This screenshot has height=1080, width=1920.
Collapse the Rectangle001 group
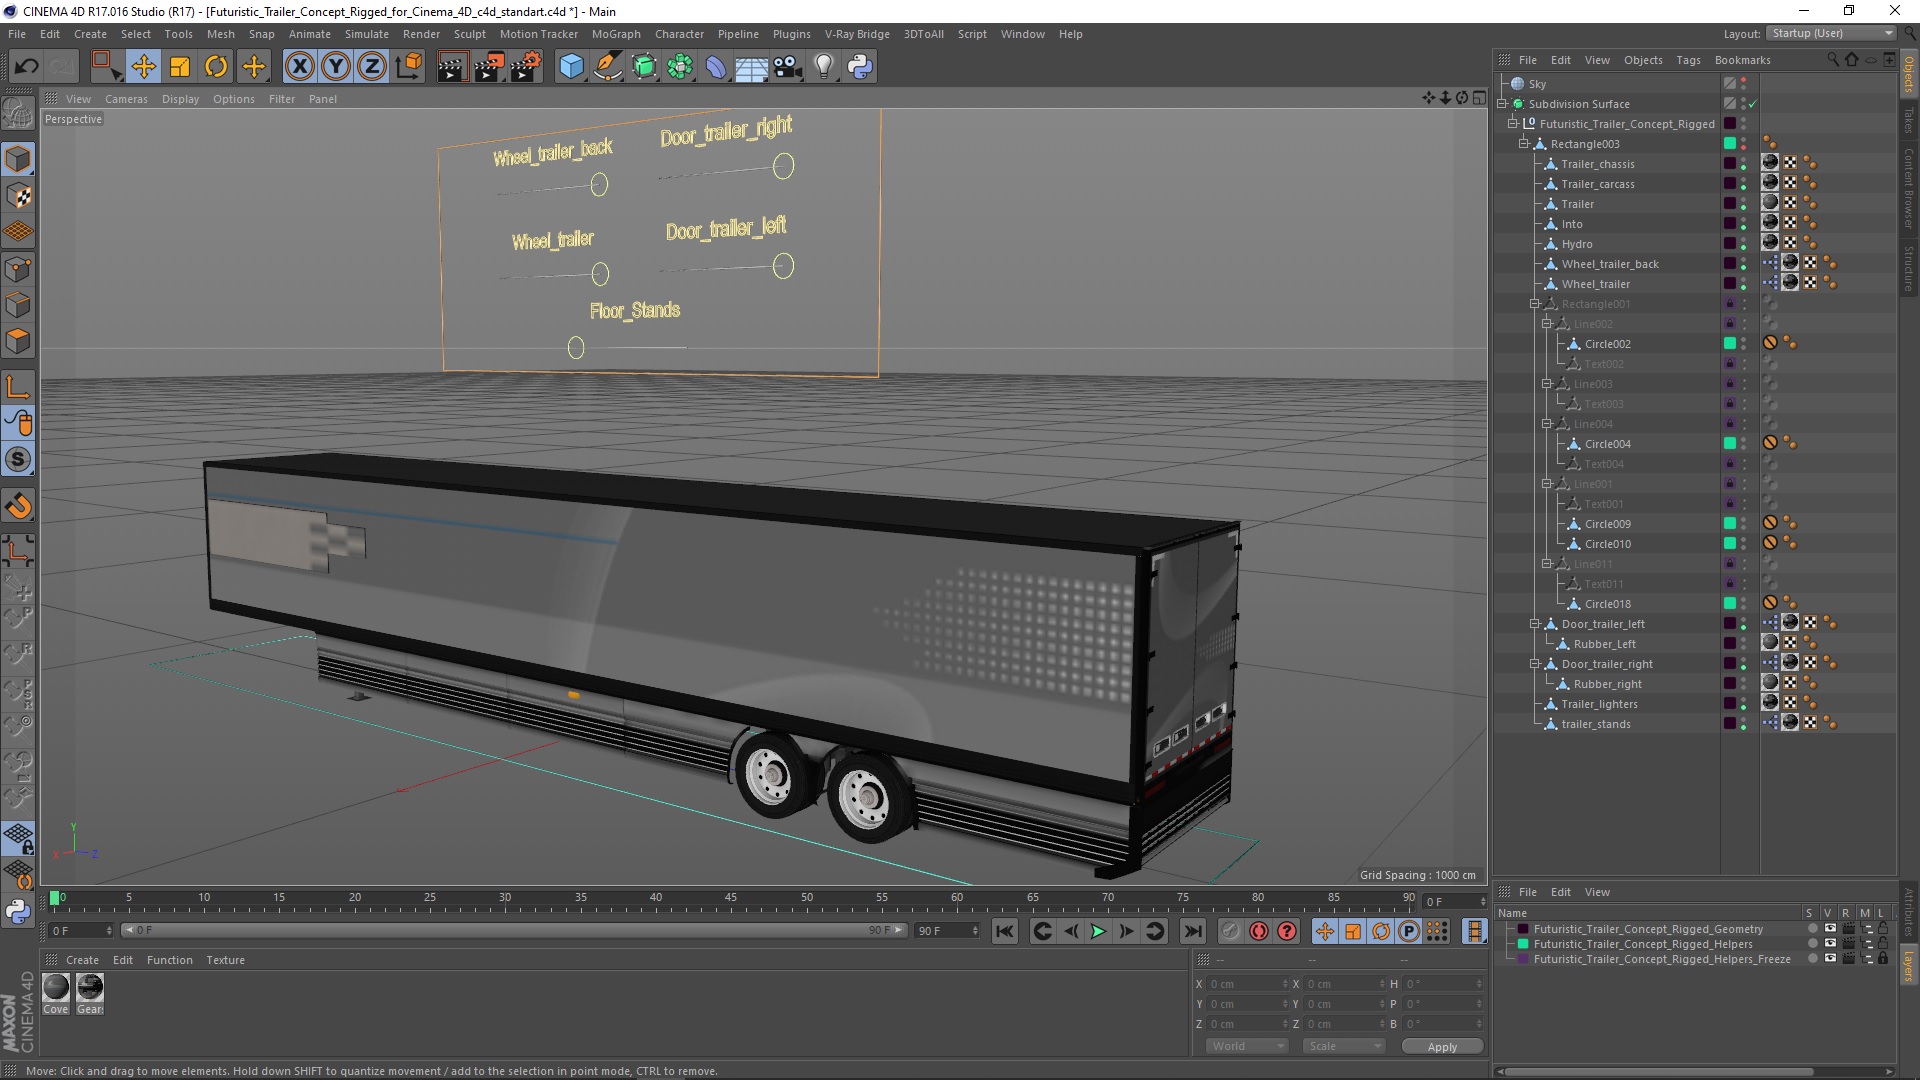(x=1535, y=304)
